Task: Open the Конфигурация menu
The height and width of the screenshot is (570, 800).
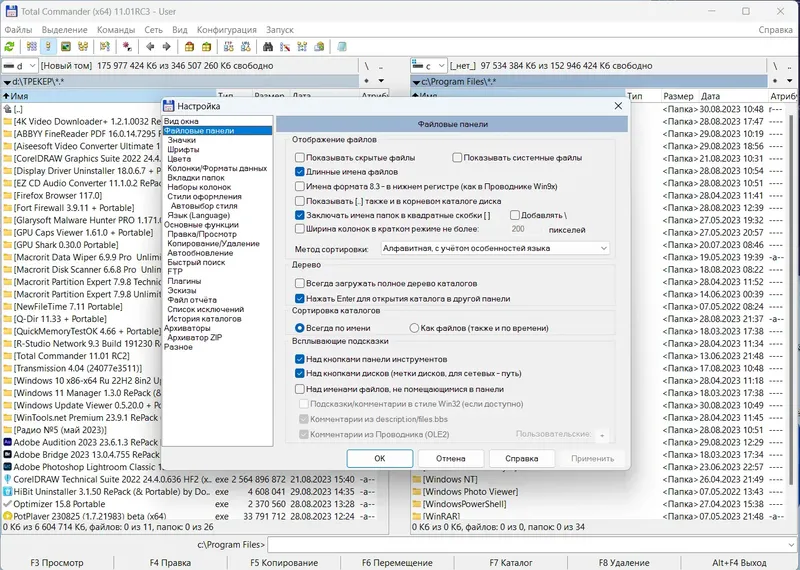Action: (x=227, y=30)
